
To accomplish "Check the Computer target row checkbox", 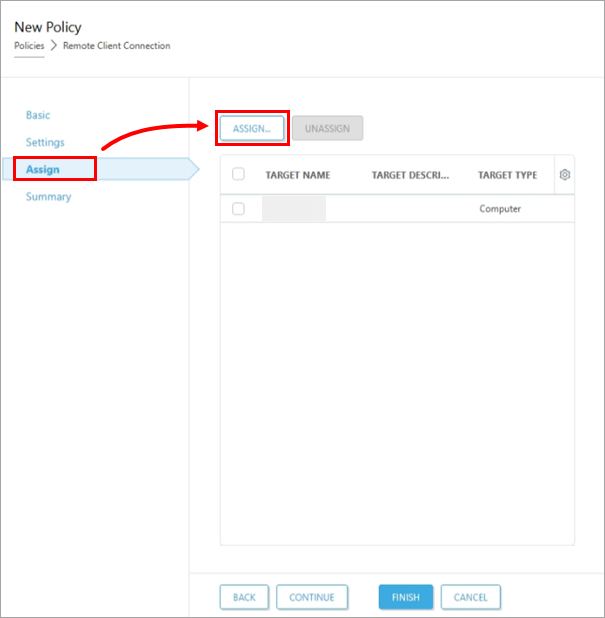I will [238, 209].
